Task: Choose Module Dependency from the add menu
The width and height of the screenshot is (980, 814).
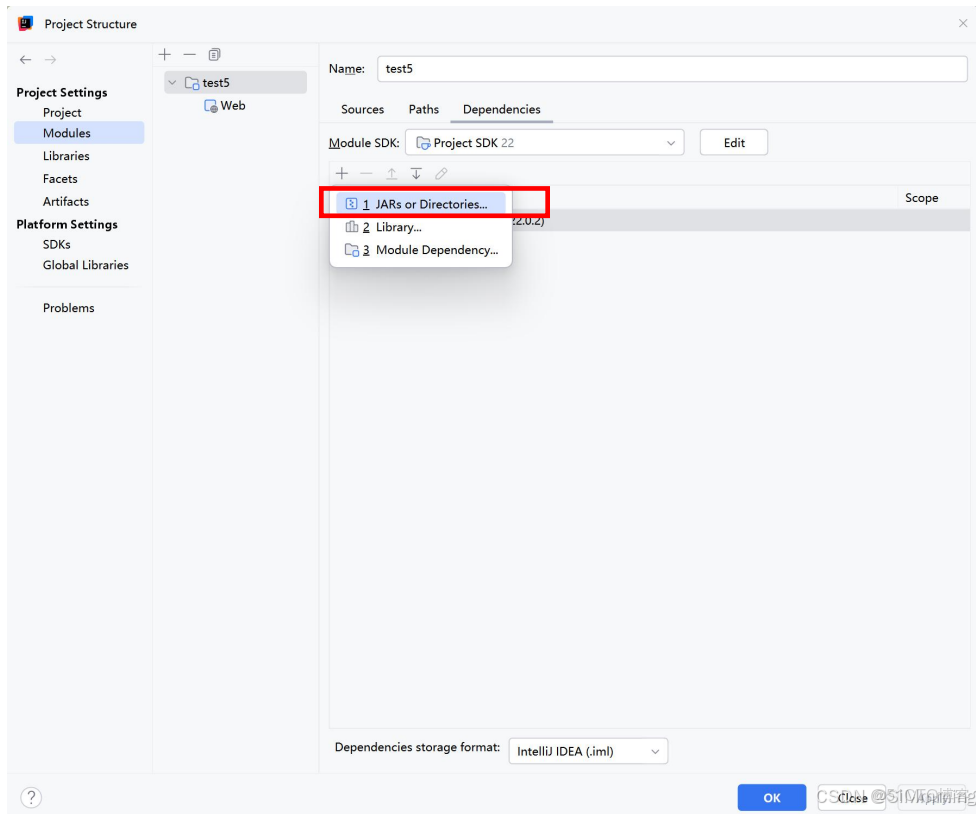Action: tap(437, 250)
